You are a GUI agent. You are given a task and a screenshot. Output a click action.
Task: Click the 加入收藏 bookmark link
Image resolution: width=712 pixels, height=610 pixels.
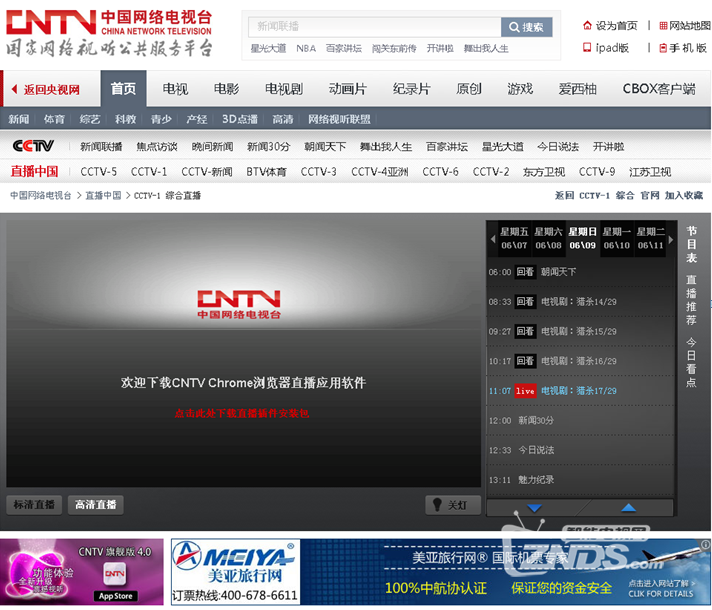(x=684, y=196)
